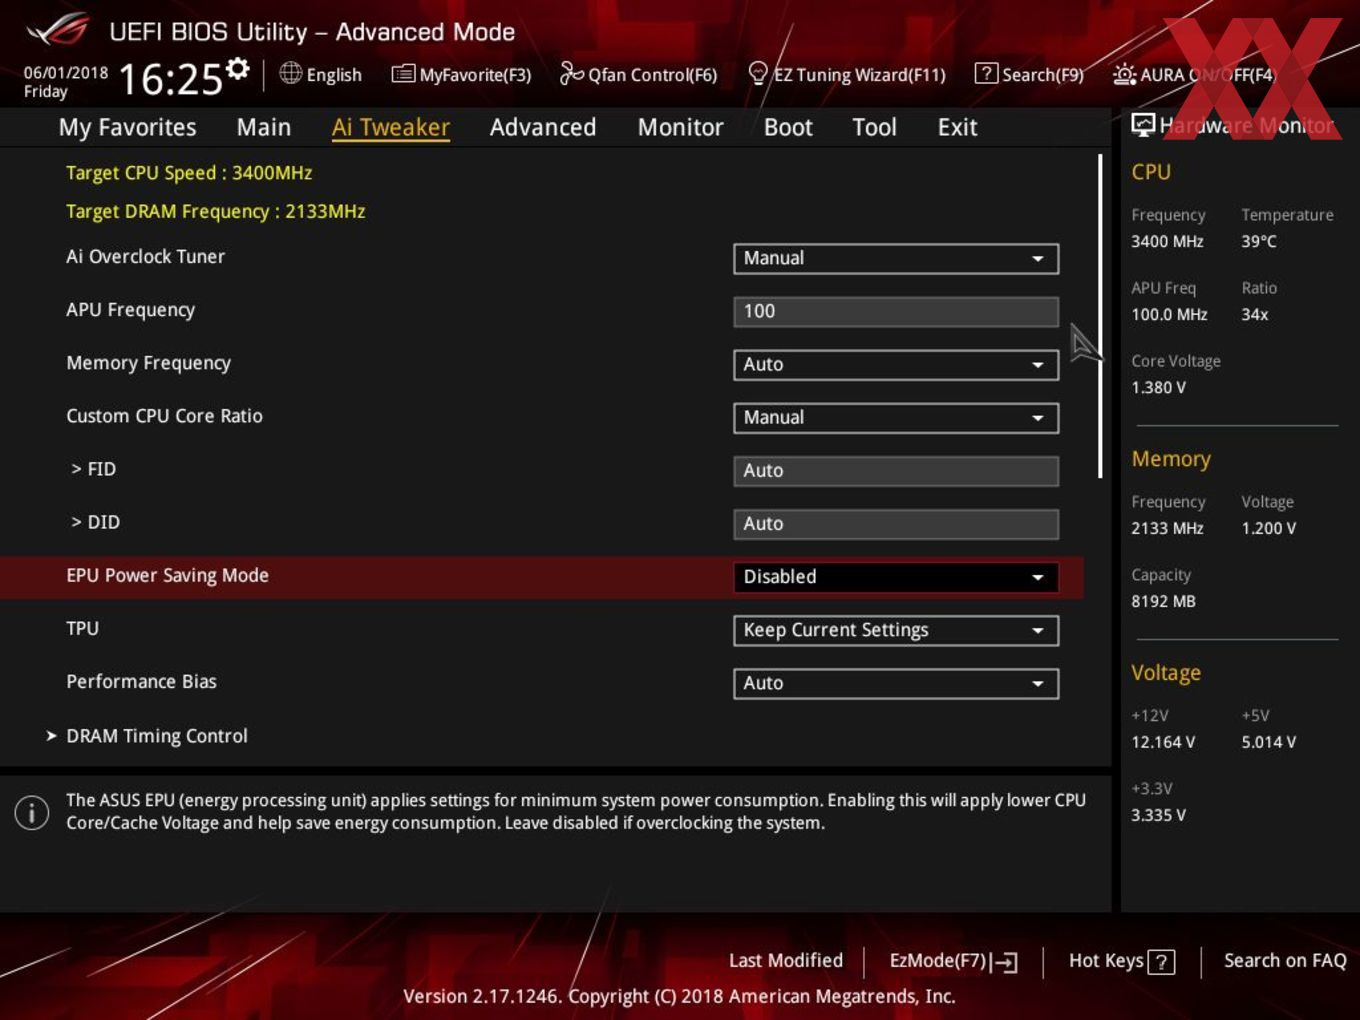Select the Ai Tweaker tab
Image resolution: width=1360 pixels, height=1020 pixels.
click(x=390, y=127)
